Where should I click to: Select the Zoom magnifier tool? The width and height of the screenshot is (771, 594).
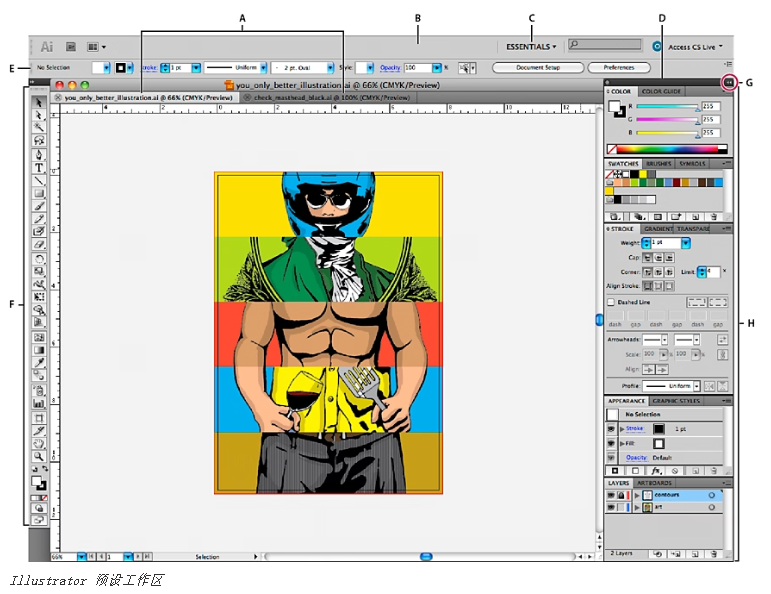tap(40, 456)
